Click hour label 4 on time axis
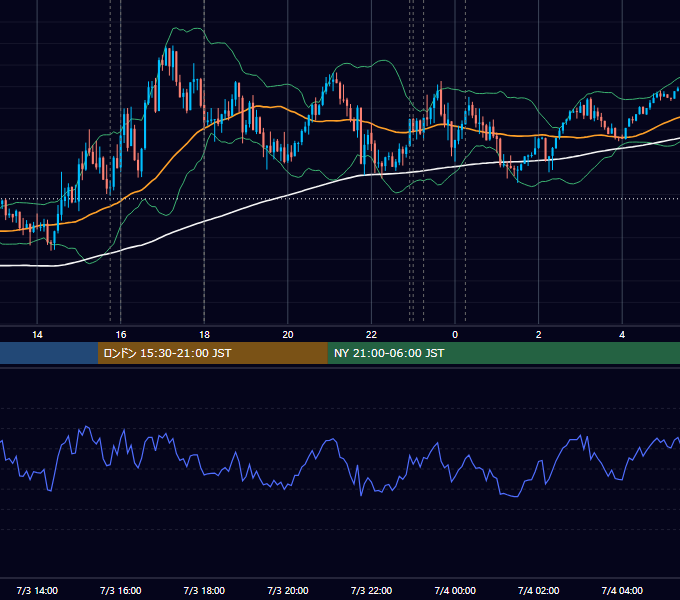The width and height of the screenshot is (680, 600). pyautogui.click(x=622, y=335)
